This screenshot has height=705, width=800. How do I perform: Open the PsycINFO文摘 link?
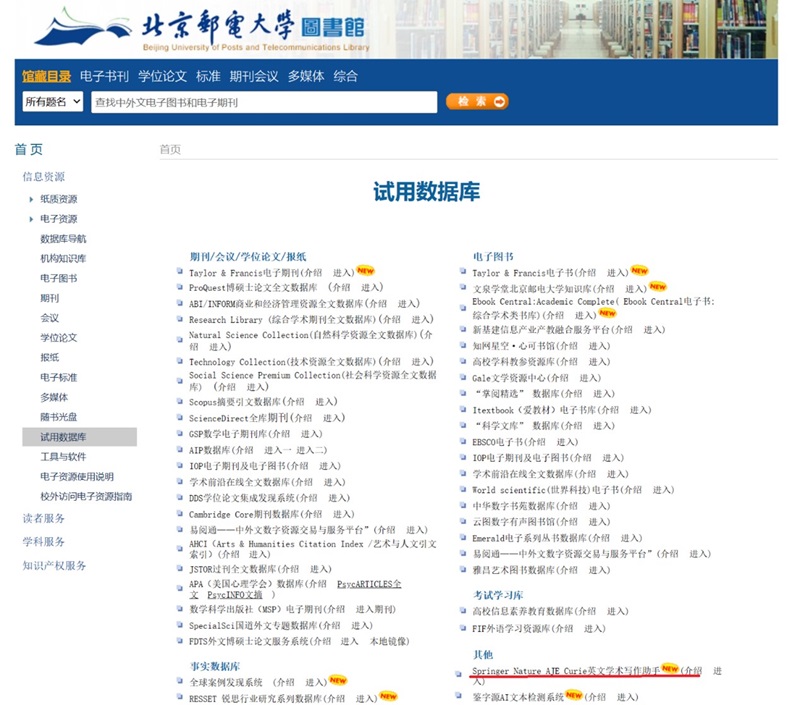click(x=235, y=595)
